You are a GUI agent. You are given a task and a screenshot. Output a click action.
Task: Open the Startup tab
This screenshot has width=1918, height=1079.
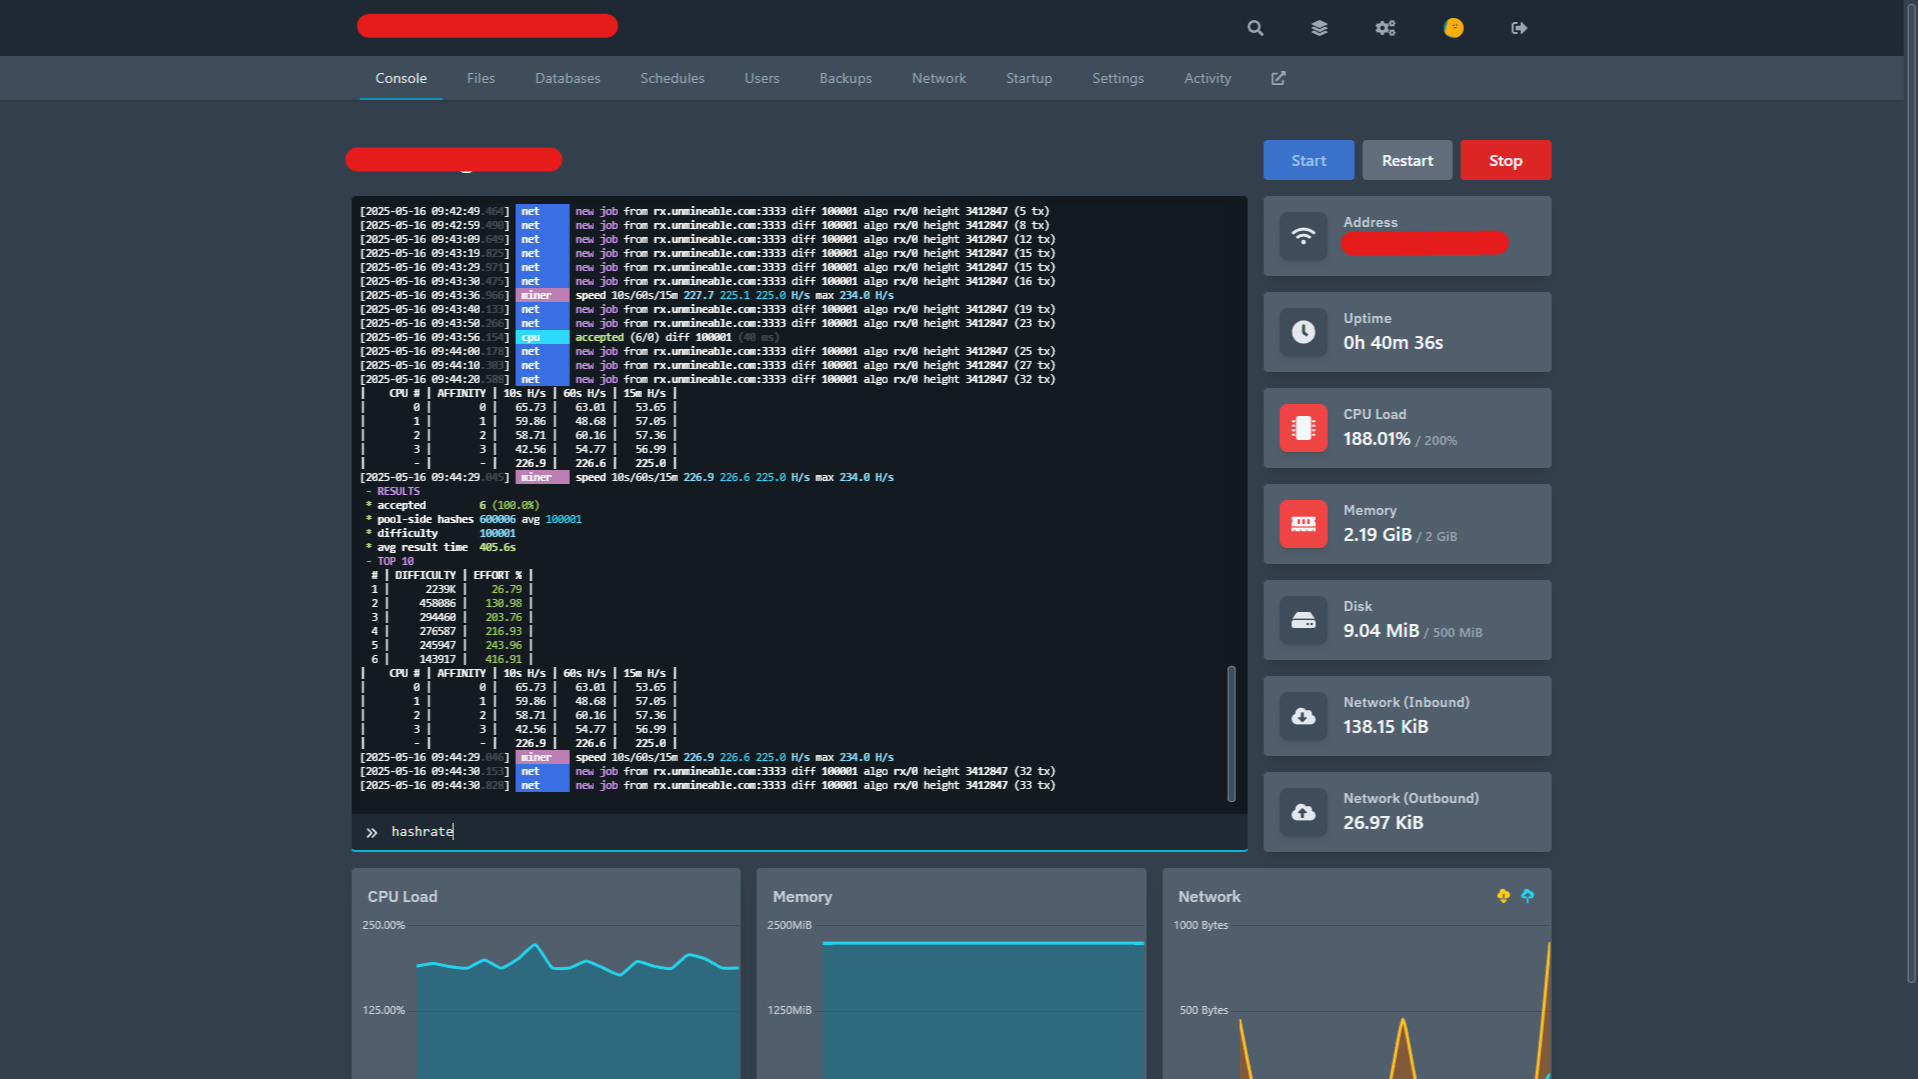coord(1028,78)
